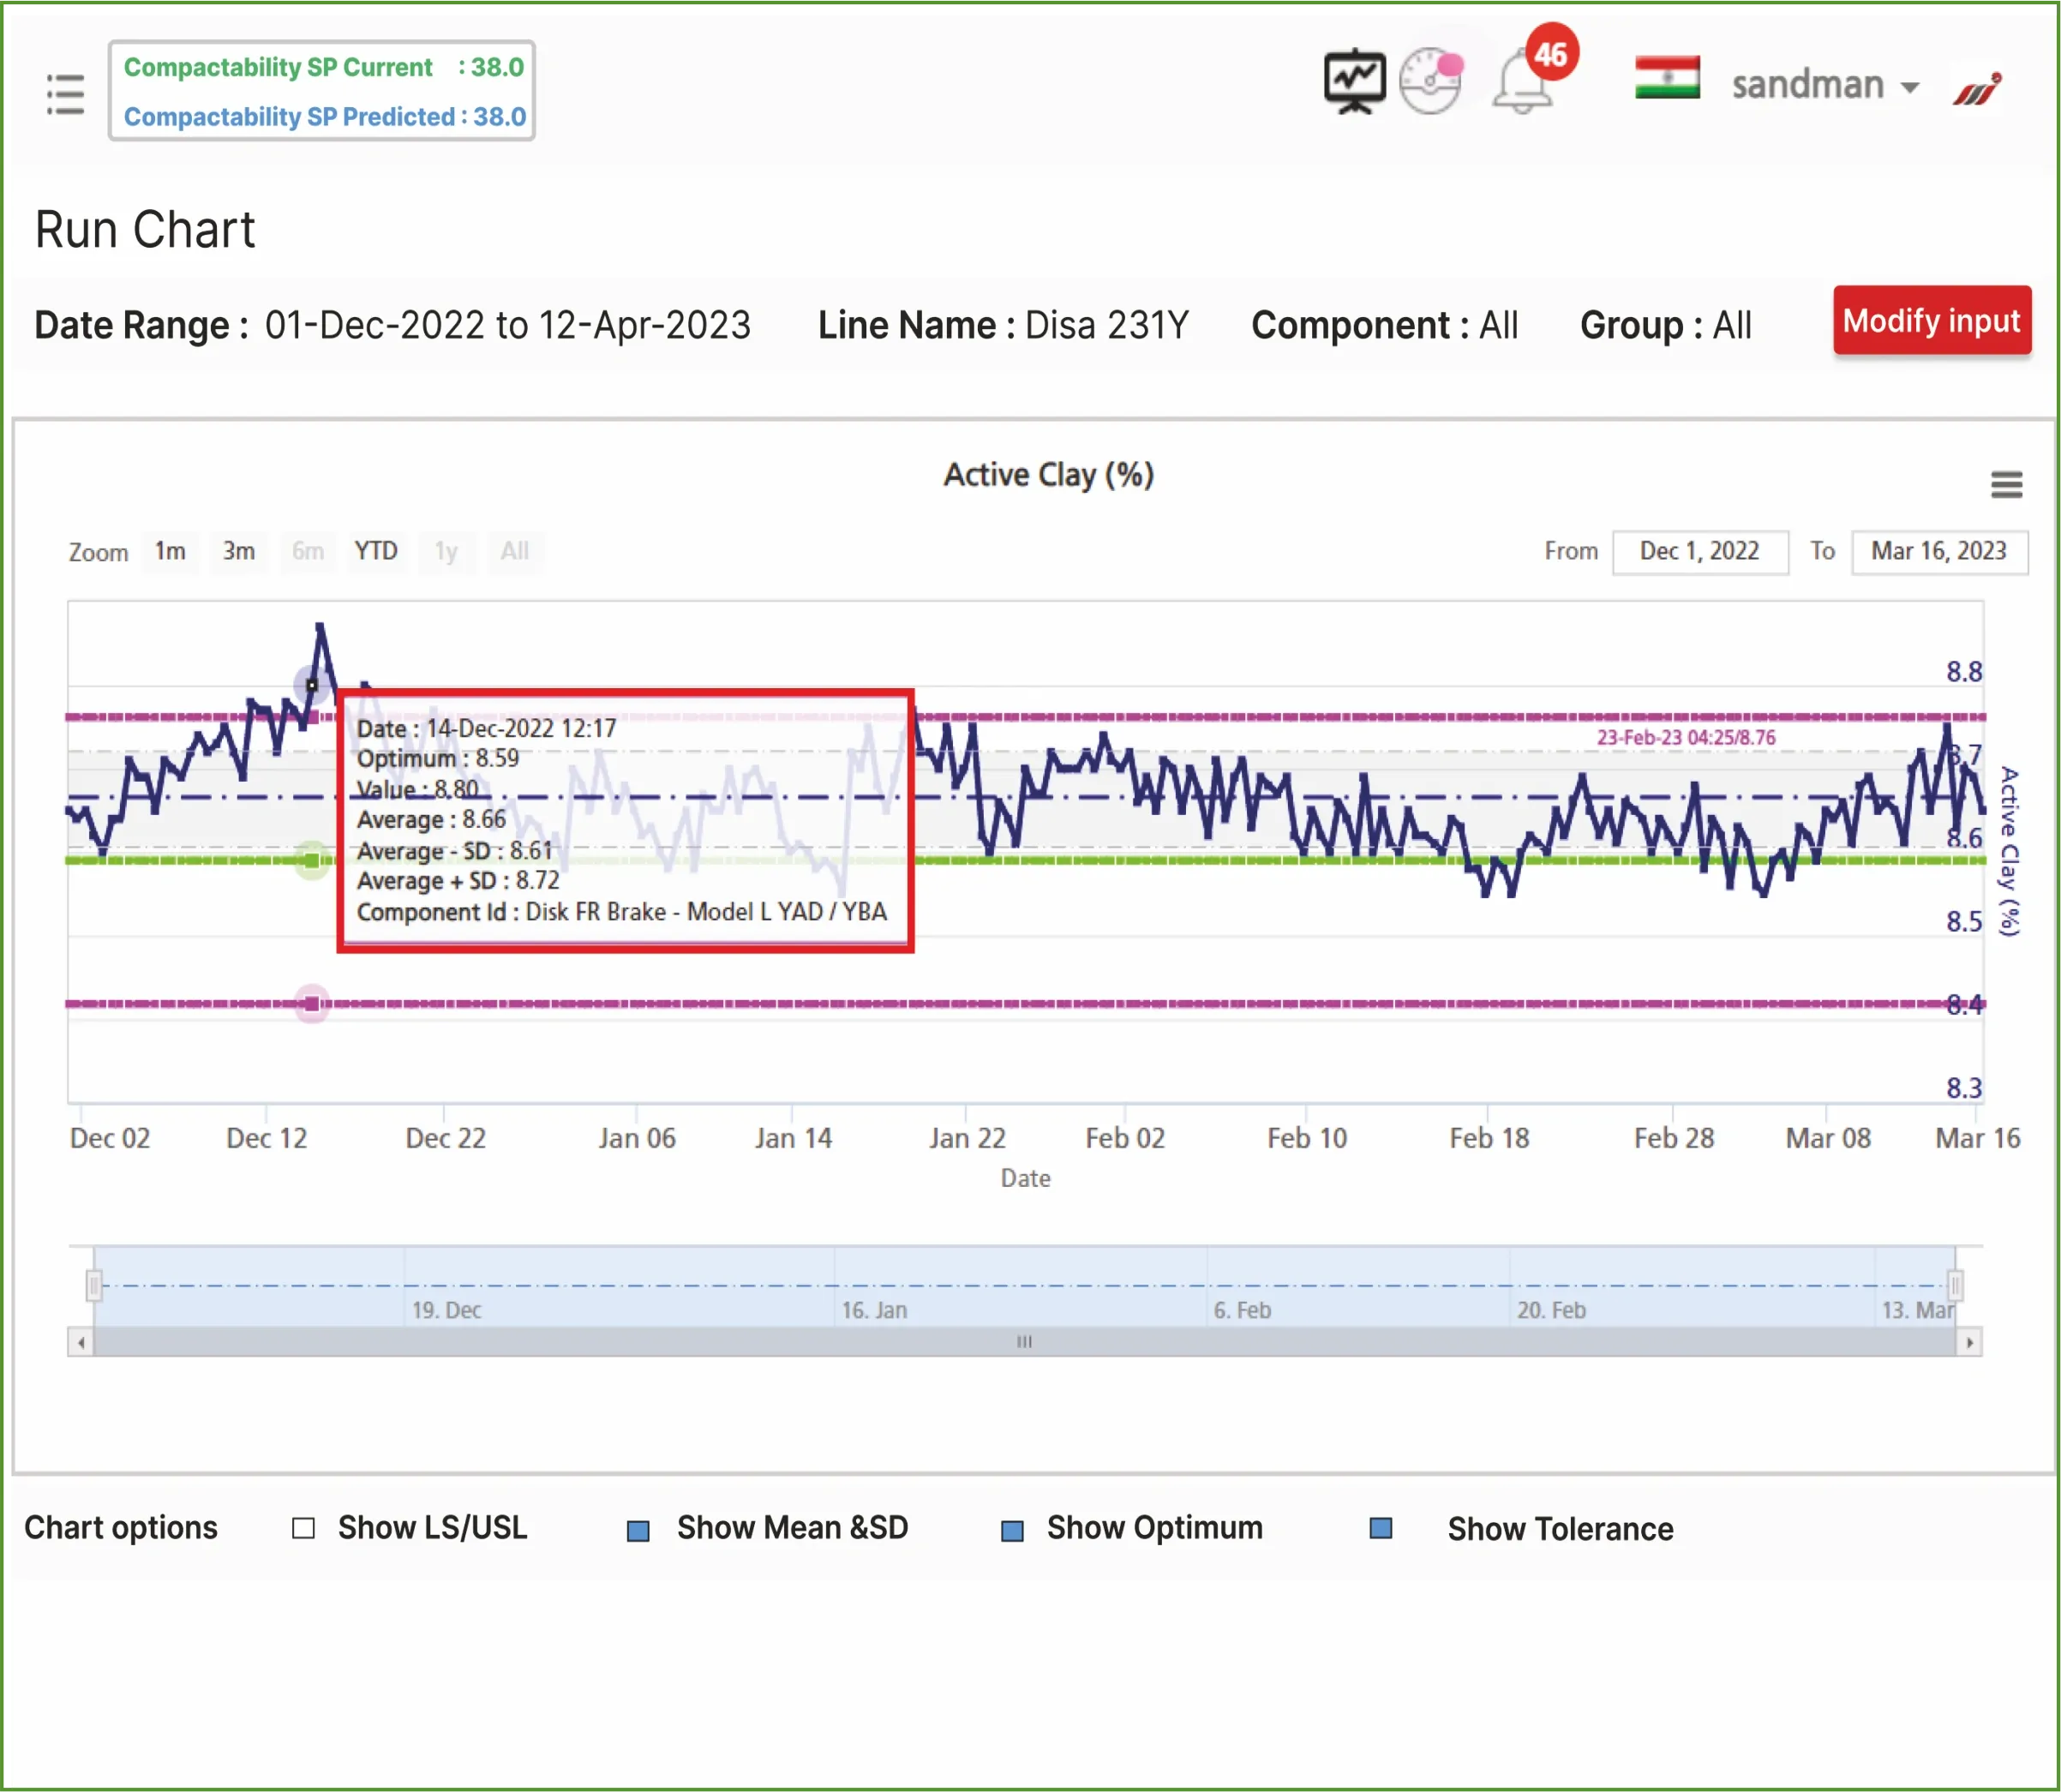This screenshot has height=1792, width=2061.
Task: Open the chart hamburger context menu
Action: (2006, 485)
